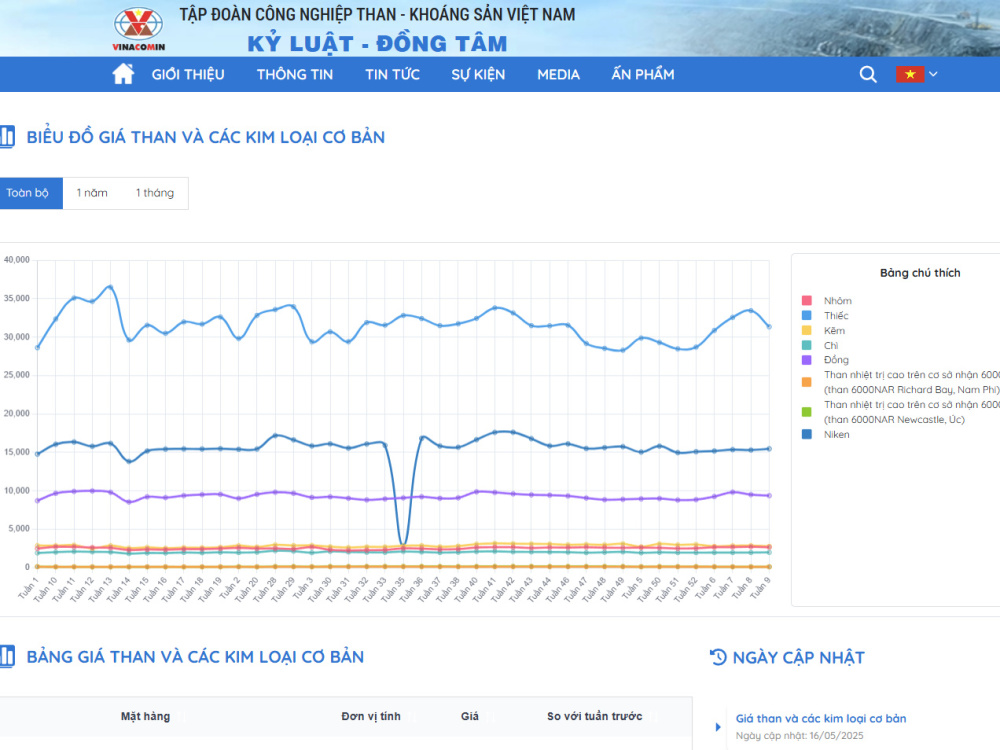Viewport: 1000px width, 750px height.
Task: Open the THÔNG TIN menu
Action: pos(295,75)
